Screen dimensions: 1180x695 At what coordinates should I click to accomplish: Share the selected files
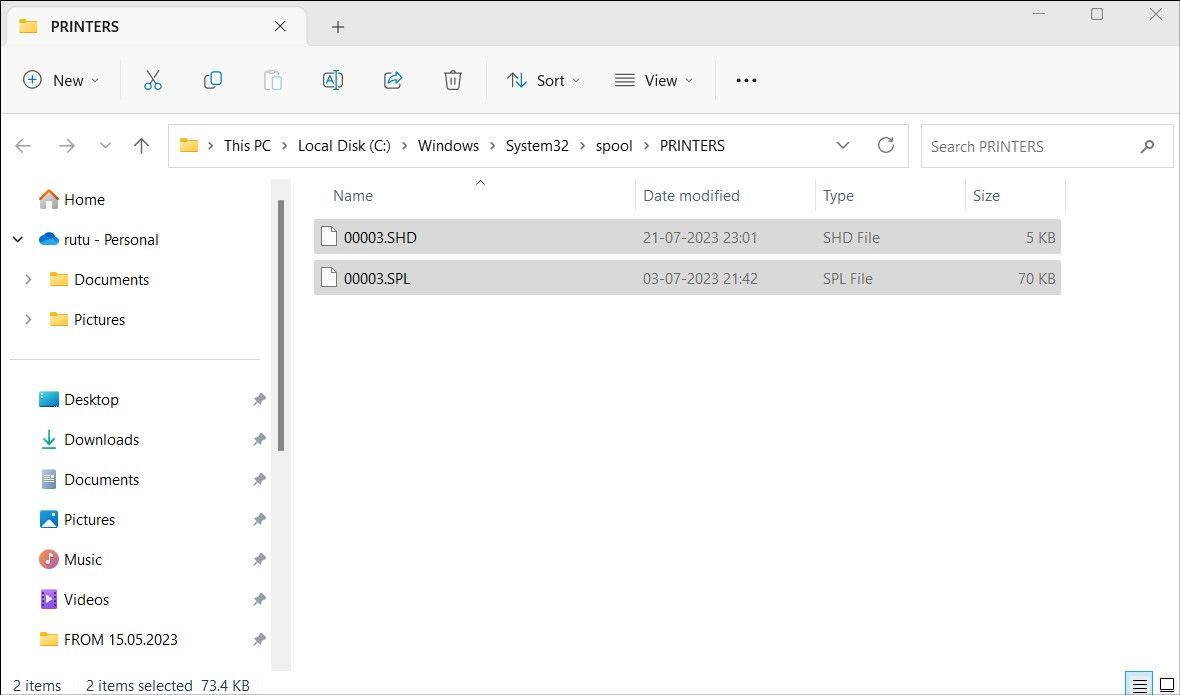pyautogui.click(x=392, y=80)
